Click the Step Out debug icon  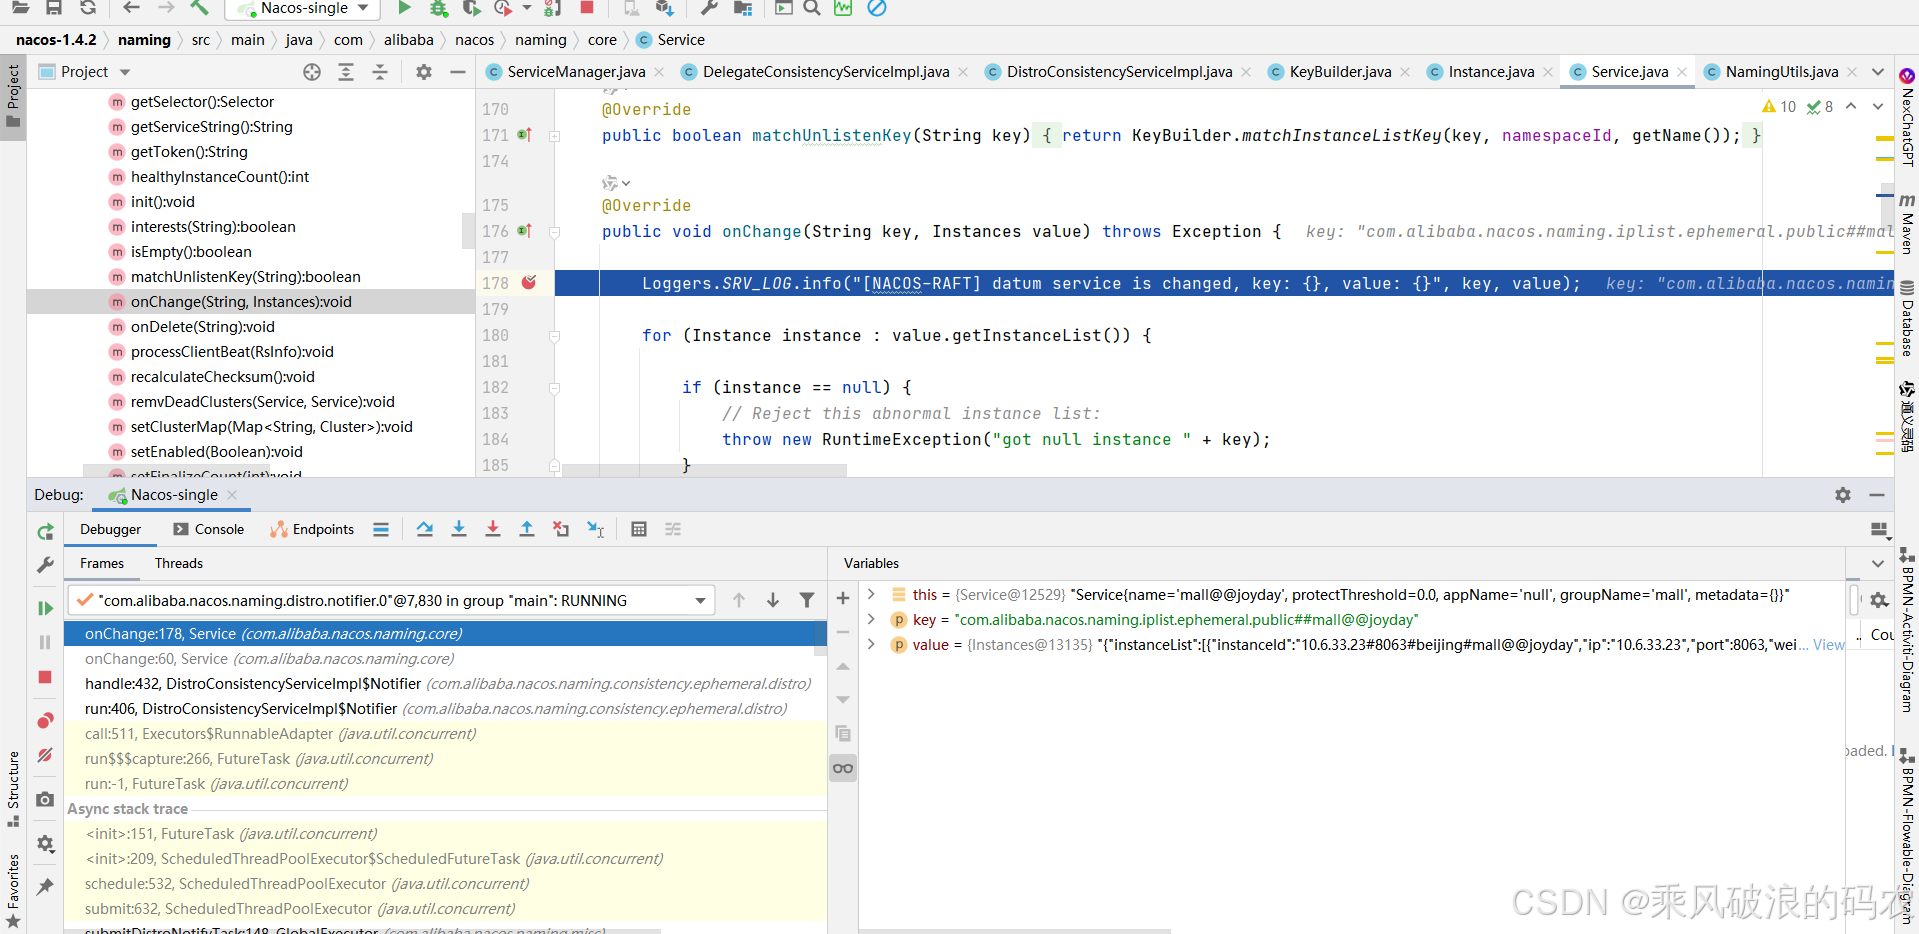[x=527, y=530]
